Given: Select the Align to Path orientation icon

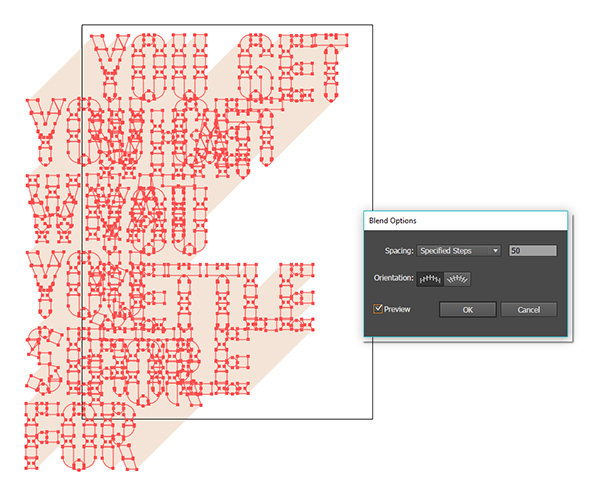Looking at the screenshot, I should pyautogui.click(x=458, y=280).
